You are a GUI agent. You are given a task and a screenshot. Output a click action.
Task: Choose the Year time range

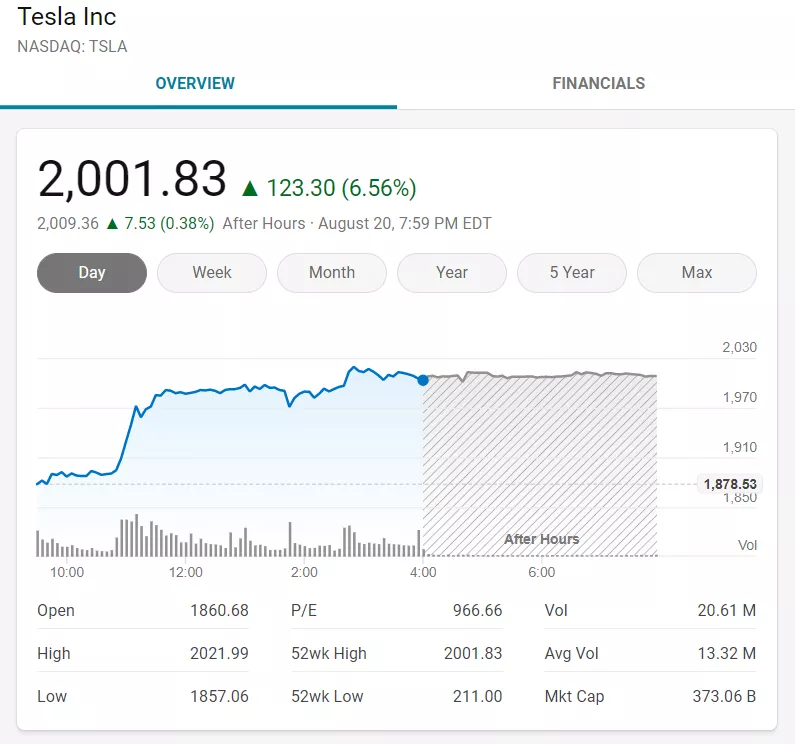point(452,273)
